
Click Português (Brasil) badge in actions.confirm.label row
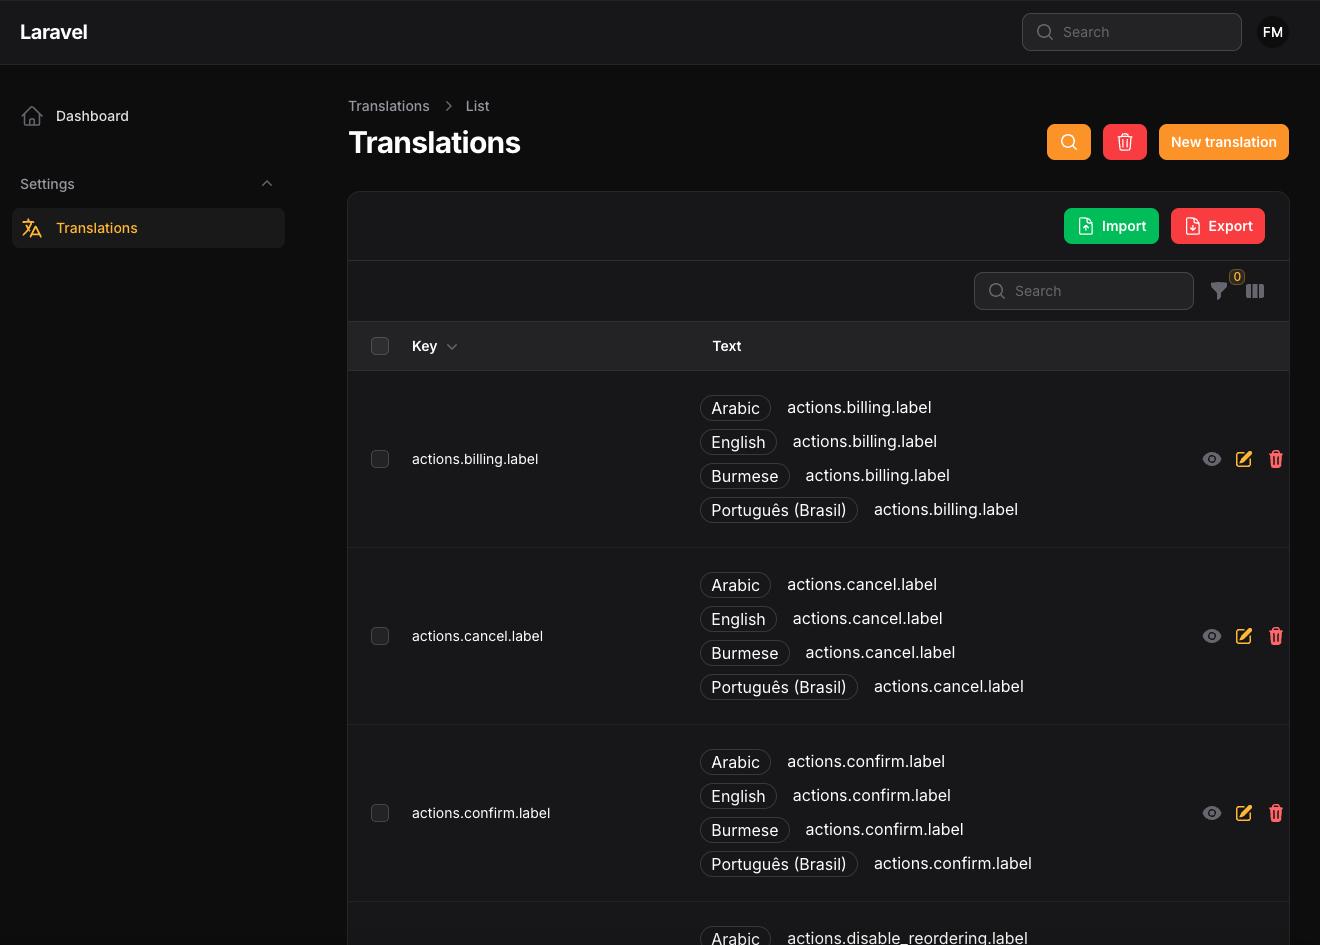pos(779,864)
